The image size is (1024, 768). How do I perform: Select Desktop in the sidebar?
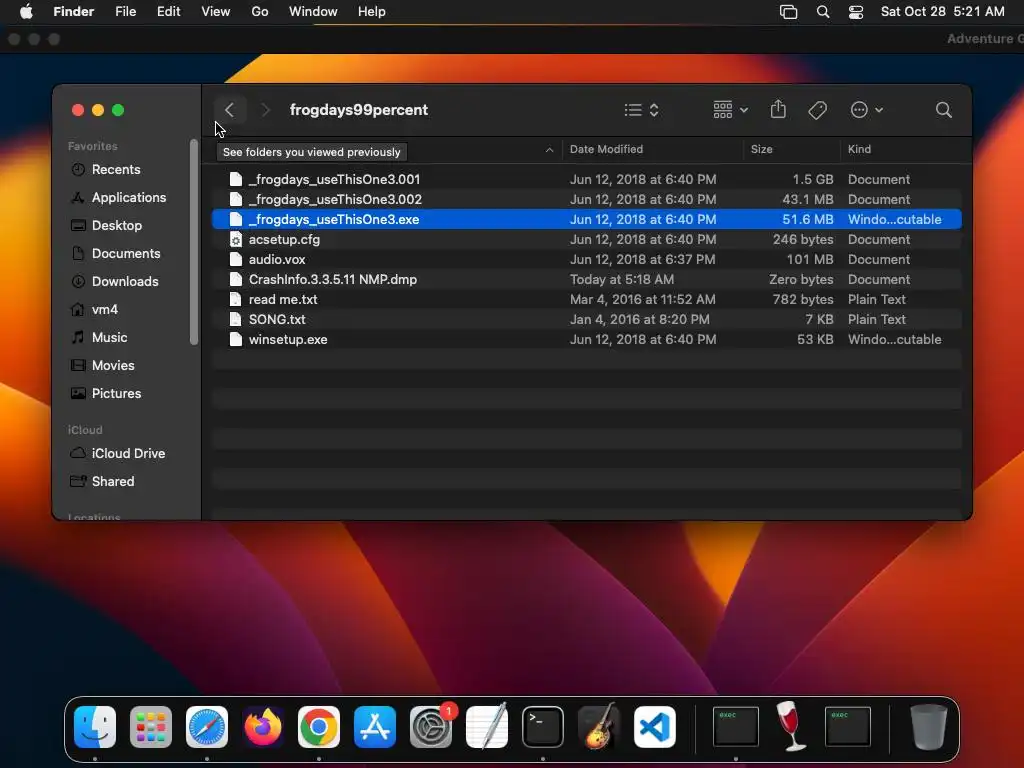(106, 225)
